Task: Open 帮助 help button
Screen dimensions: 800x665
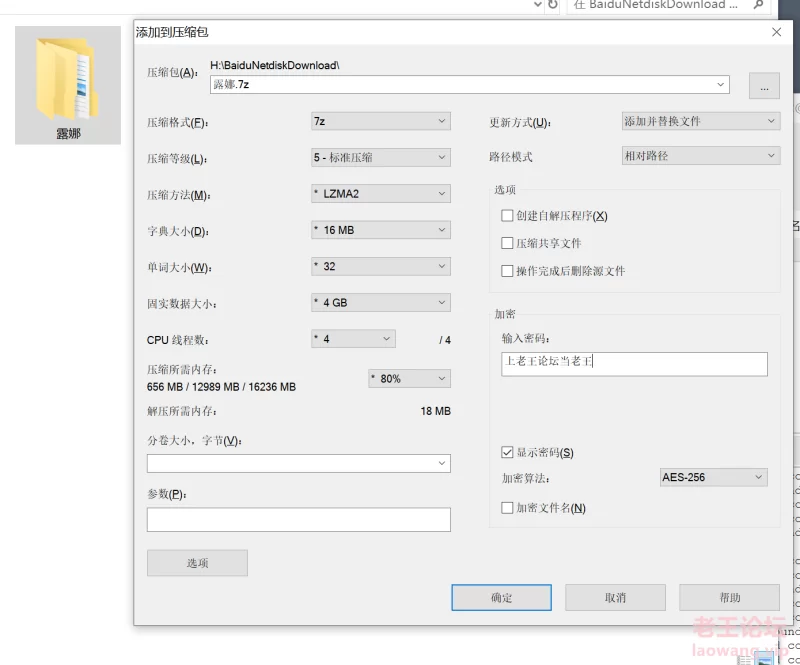Action: [x=729, y=598]
